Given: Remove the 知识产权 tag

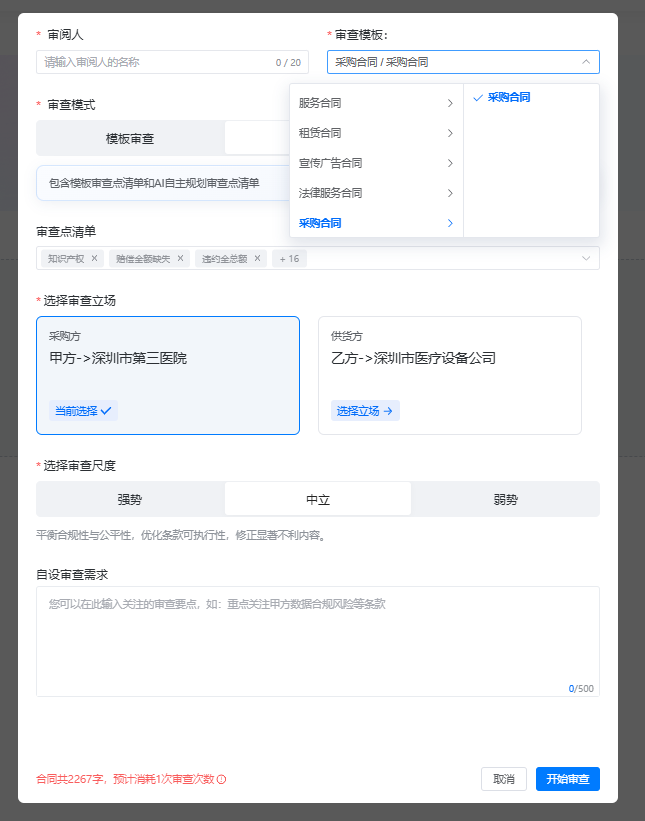Looking at the screenshot, I should [95, 258].
